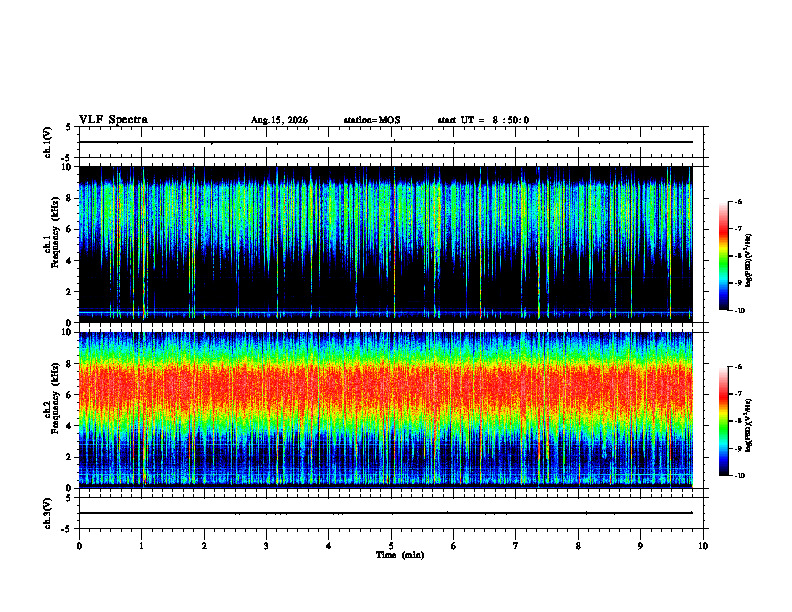Click the "6" kHz tick of ch.2 spectrogram
This screenshot has width=792, height=612.
[x=71, y=395]
